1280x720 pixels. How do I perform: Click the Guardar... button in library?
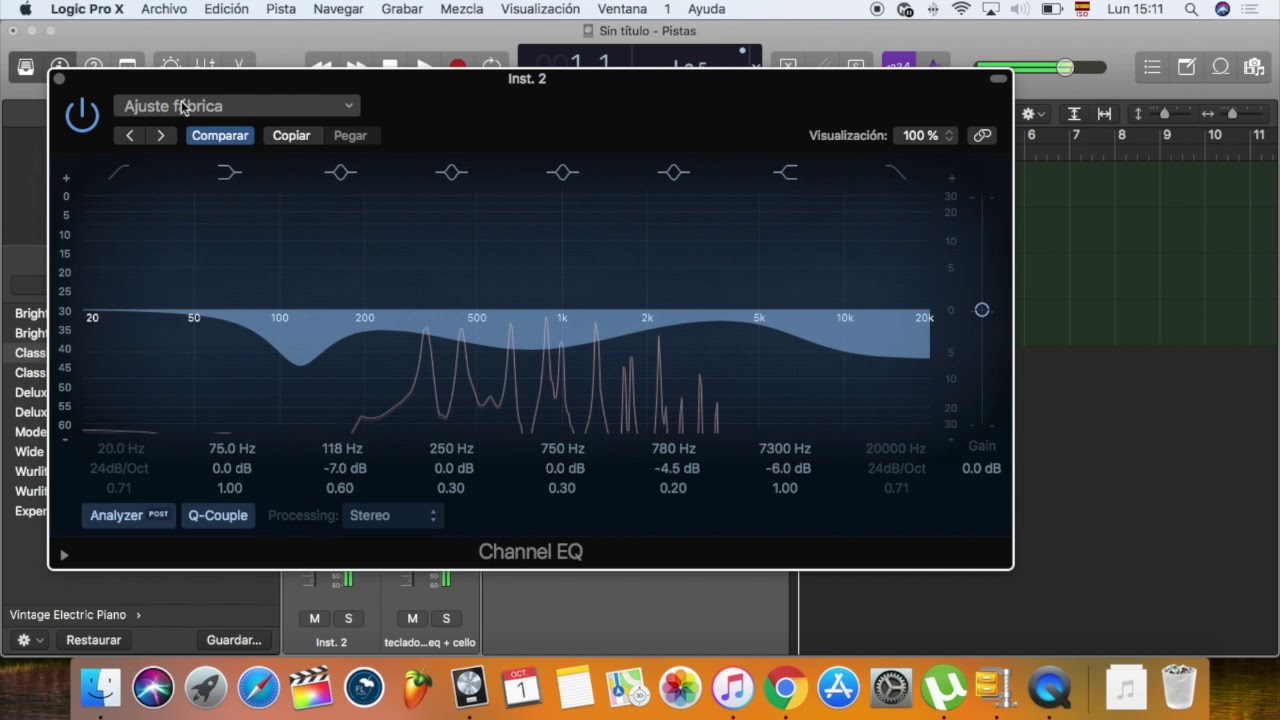point(234,640)
